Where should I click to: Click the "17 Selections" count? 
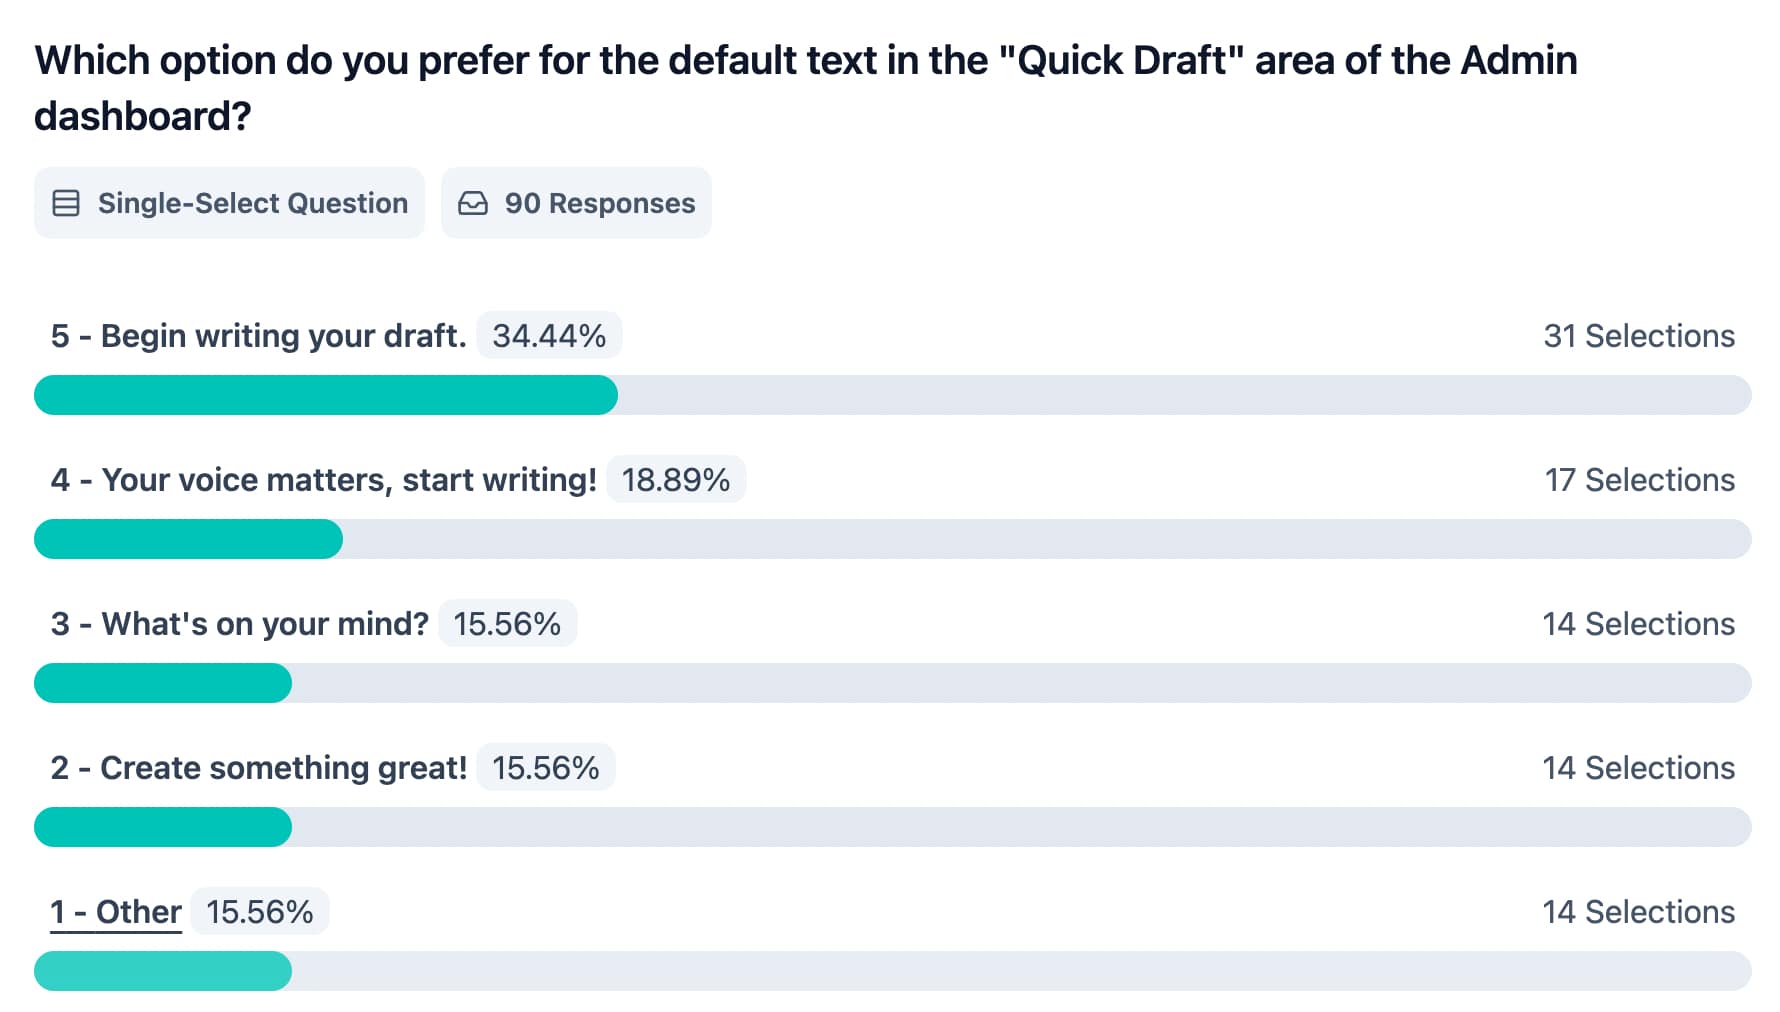point(1638,480)
